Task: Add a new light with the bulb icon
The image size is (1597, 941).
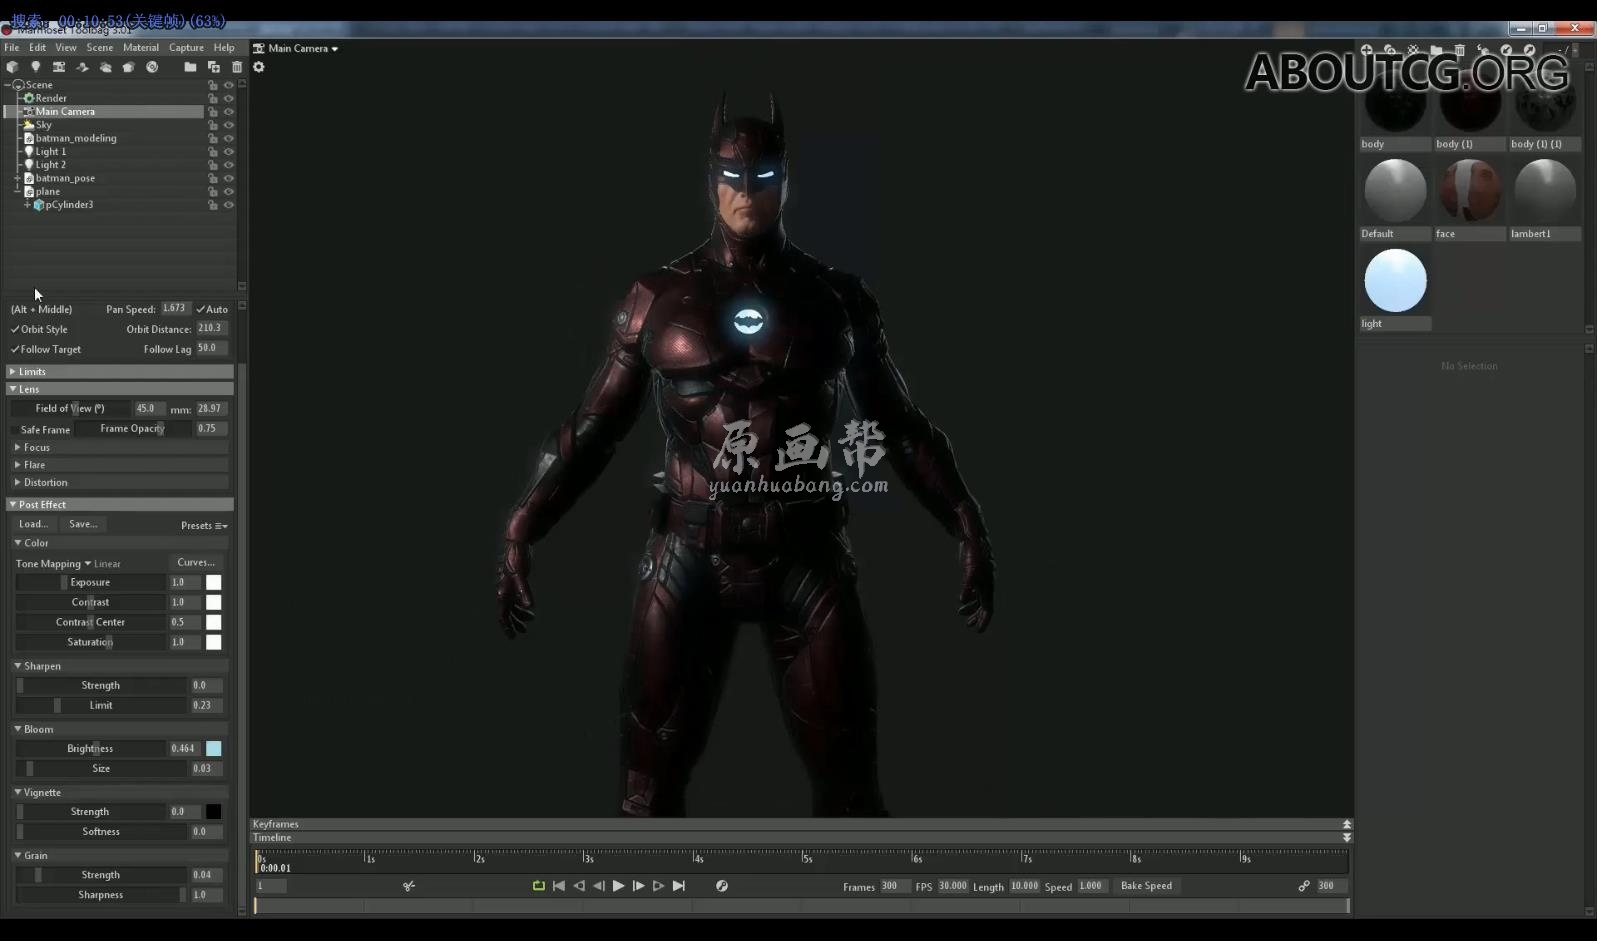Action: (x=35, y=67)
